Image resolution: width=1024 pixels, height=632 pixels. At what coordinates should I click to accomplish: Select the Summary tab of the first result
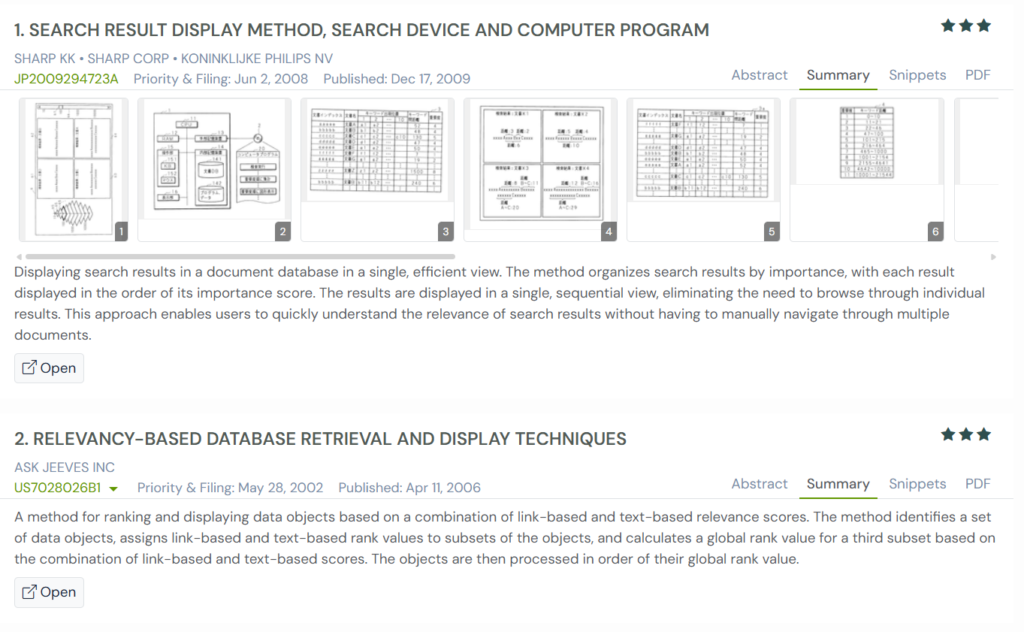point(838,75)
